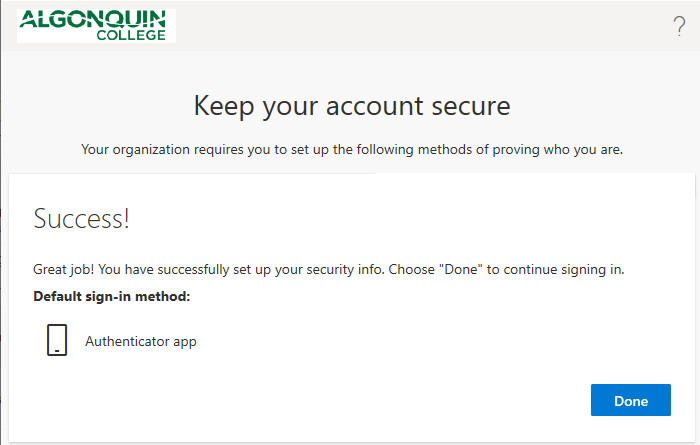The image size is (700, 445).
Task: Click the "Success!" heading
Action: (82, 219)
